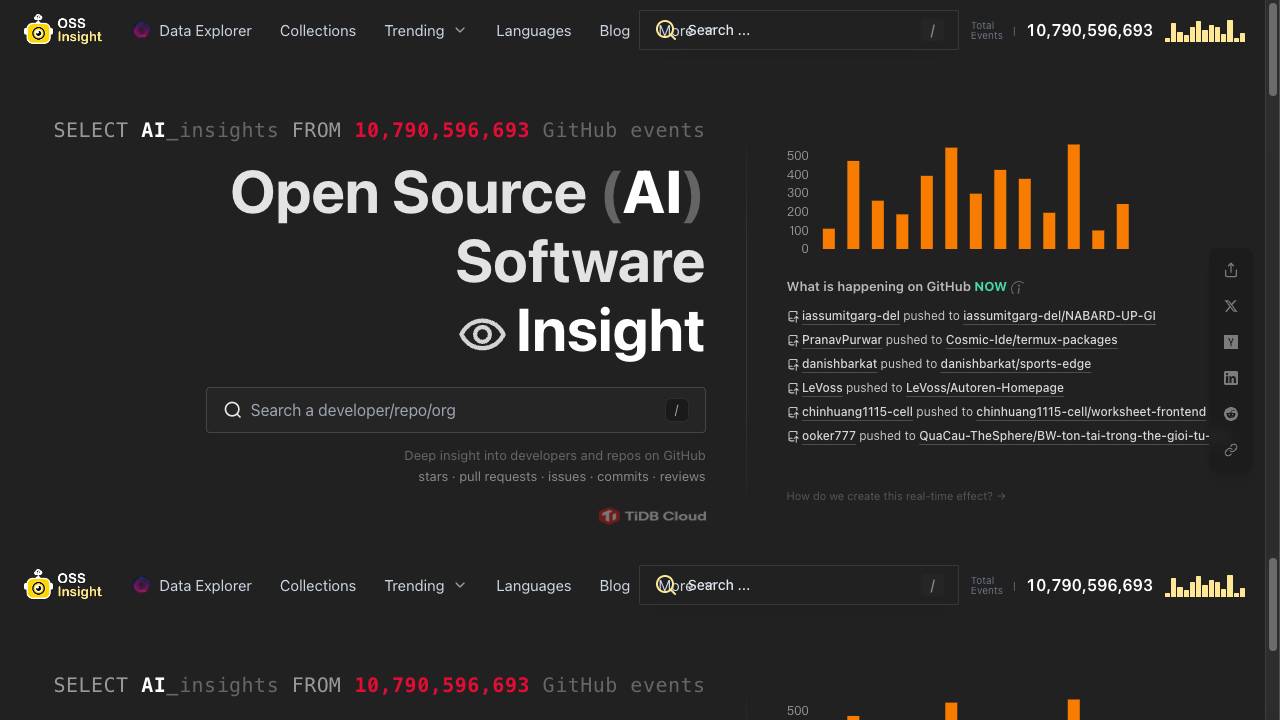Click the top header total events count 10,790,596,693
The height and width of the screenshot is (720, 1280).
pyautogui.click(x=1089, y=30)
